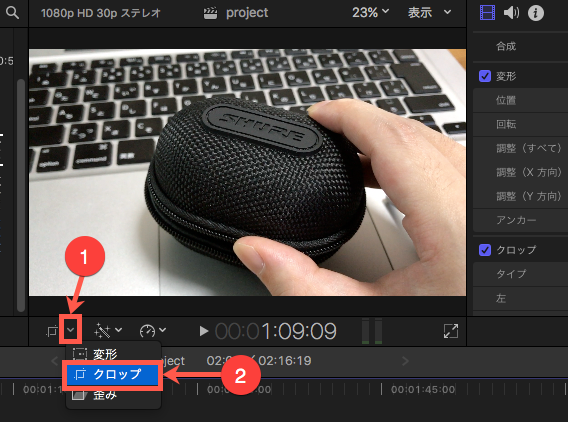
Task: Open the retime dropdown chevron
Action: tap(162, 330)
